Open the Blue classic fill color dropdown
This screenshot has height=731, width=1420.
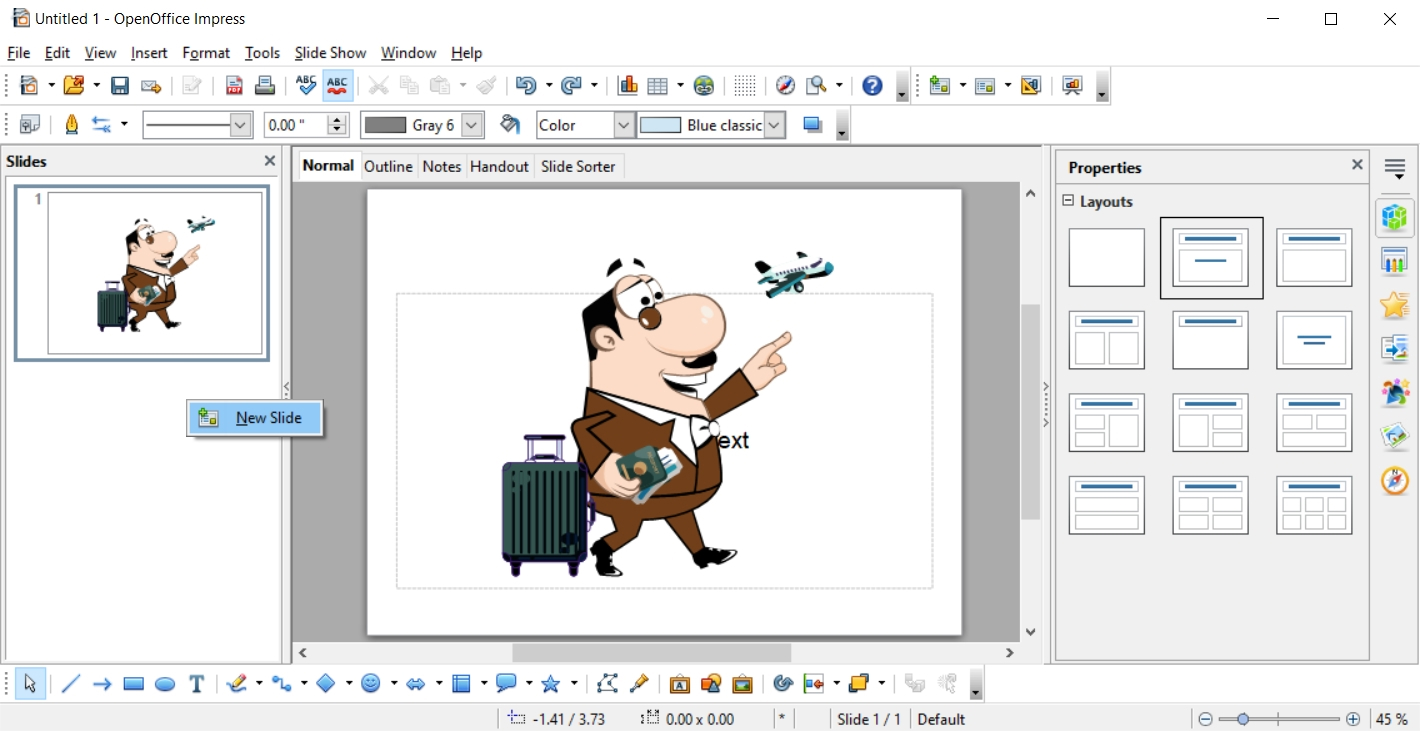tap(775, 125)
